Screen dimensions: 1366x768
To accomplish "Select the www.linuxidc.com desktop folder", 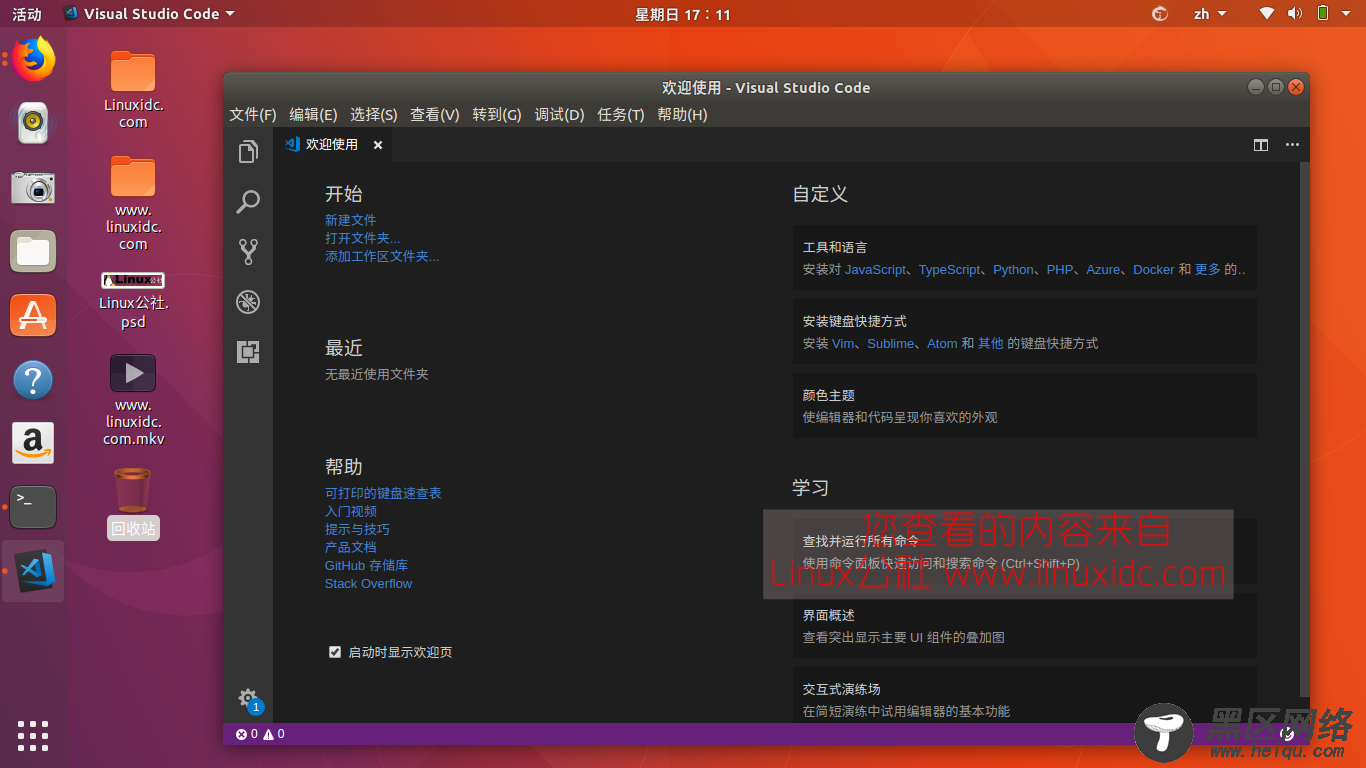I will click(x=133, y=203).
